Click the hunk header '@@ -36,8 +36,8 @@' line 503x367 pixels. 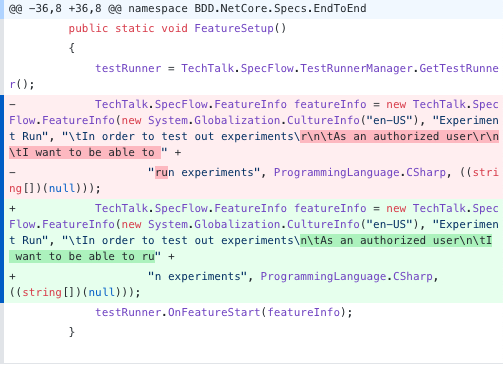pyautogui.click(x=252, y=8)
